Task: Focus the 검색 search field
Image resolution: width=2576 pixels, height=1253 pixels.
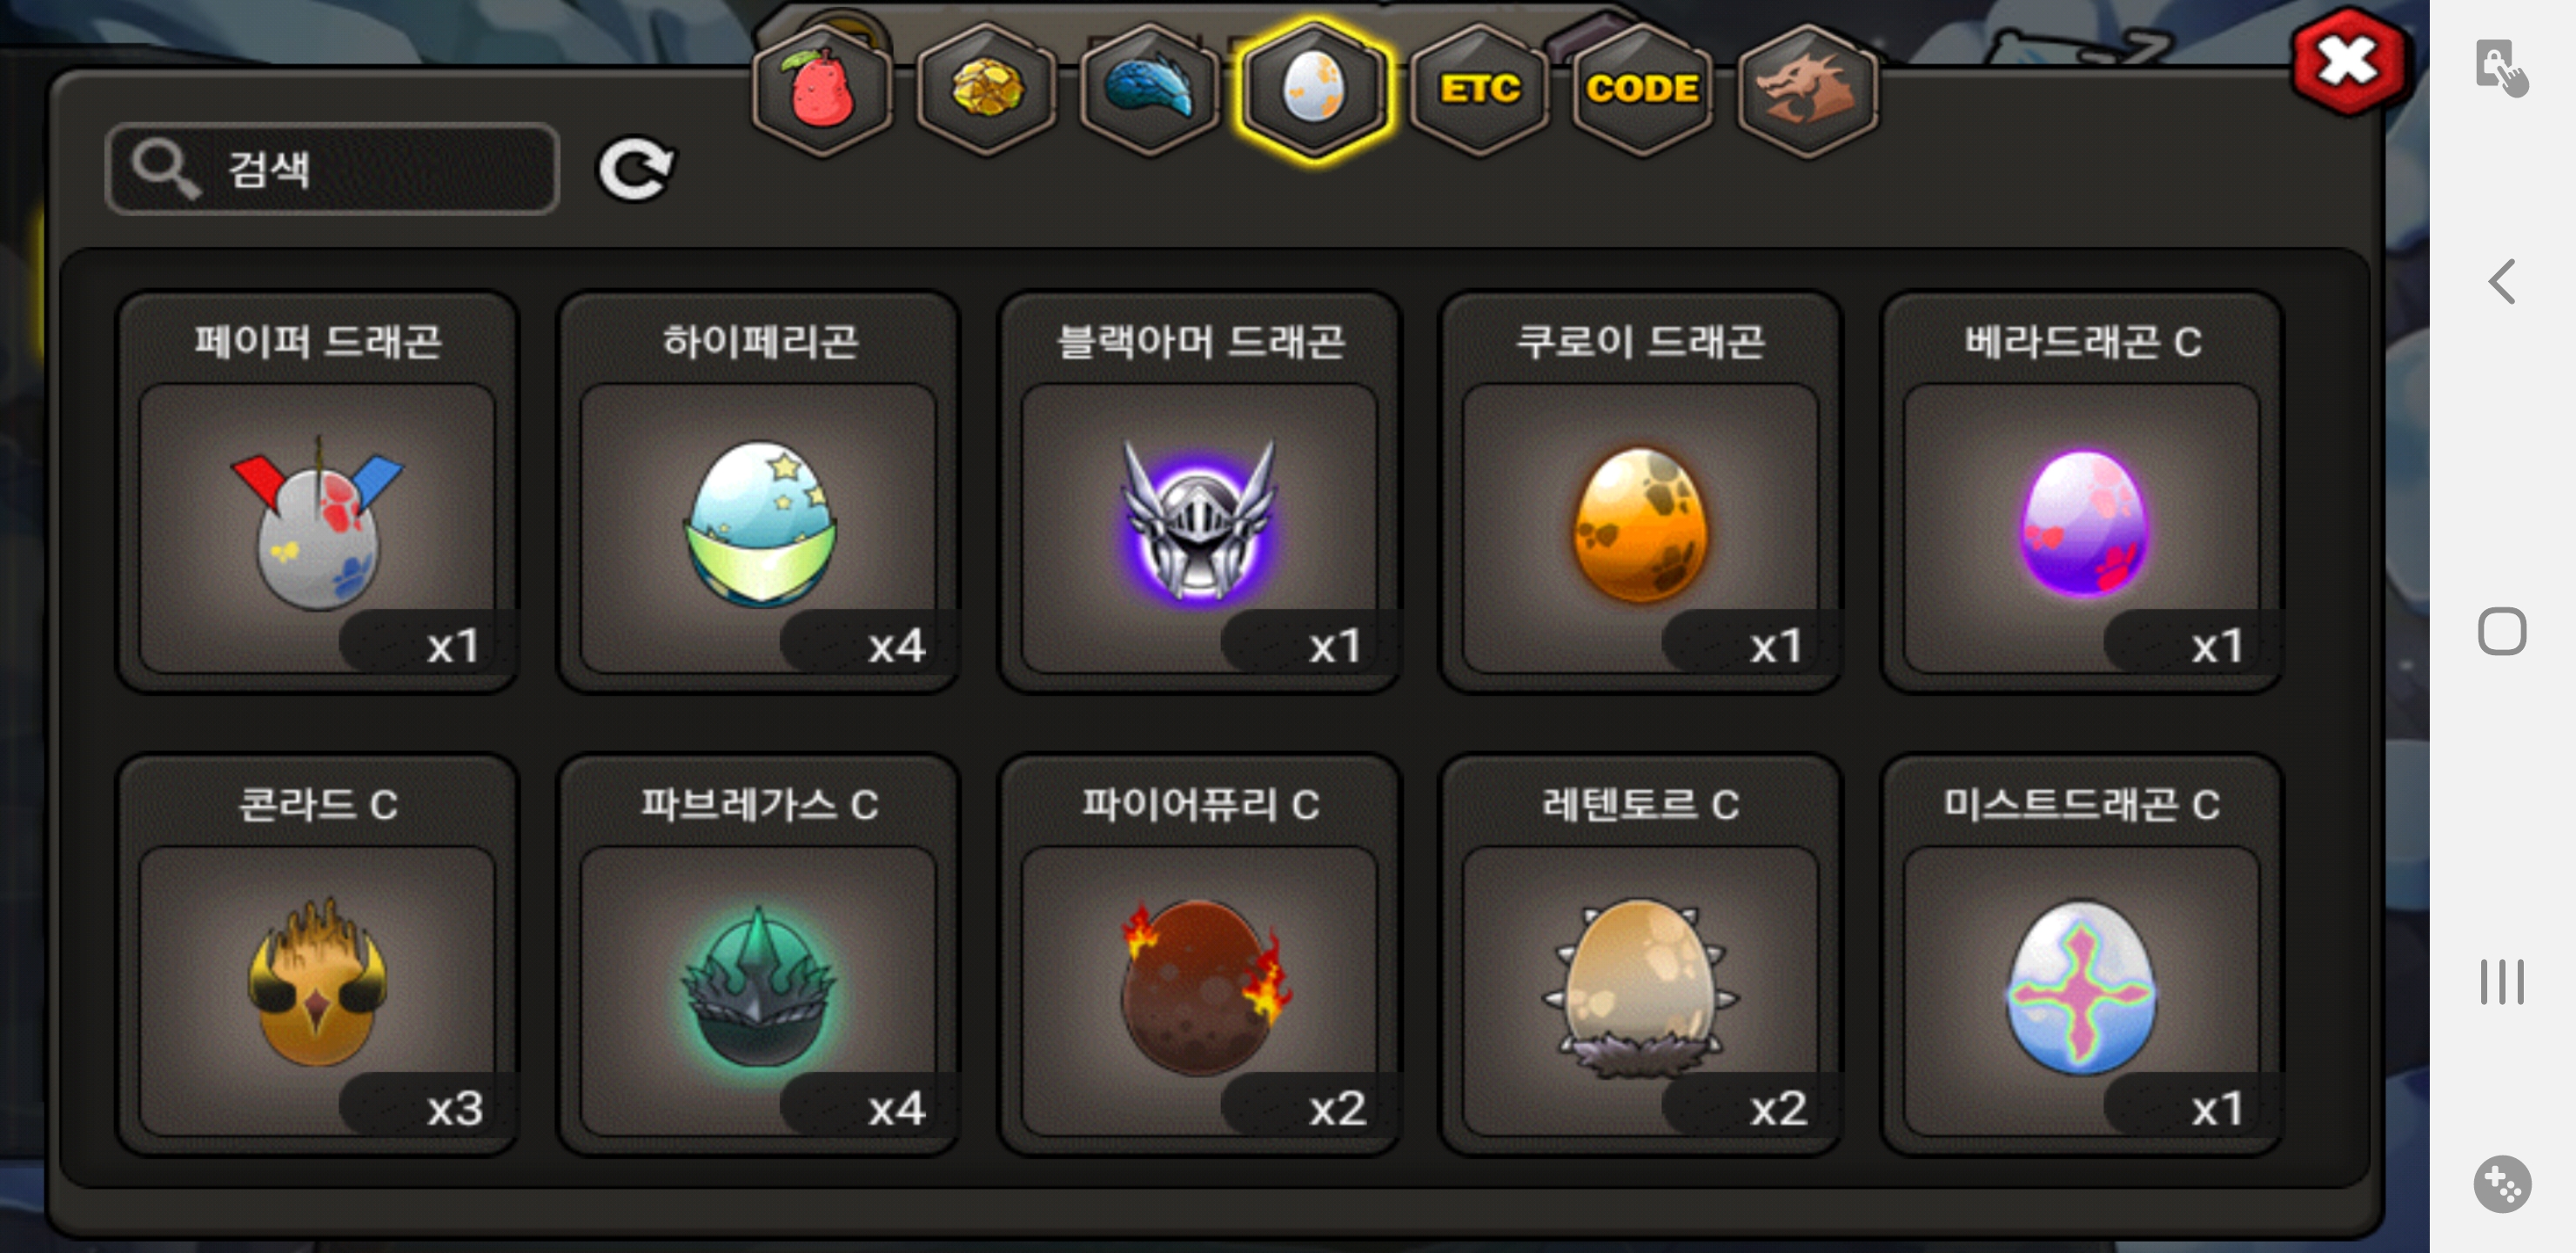Action: [332, 169]
